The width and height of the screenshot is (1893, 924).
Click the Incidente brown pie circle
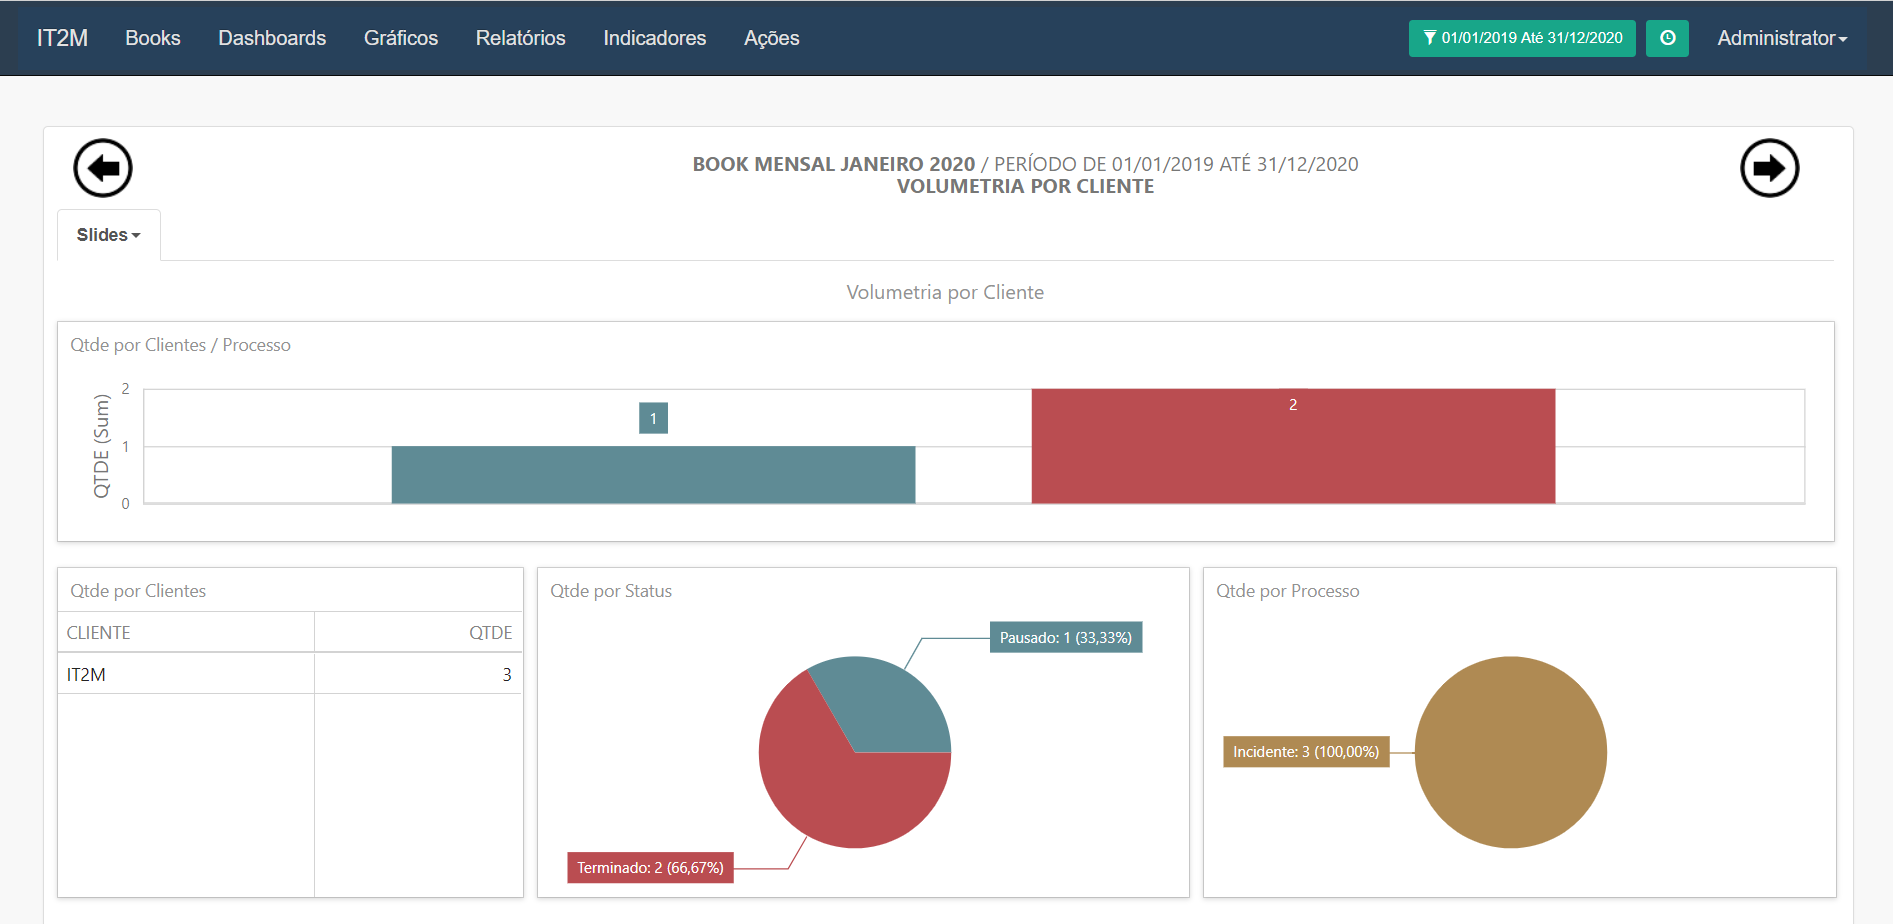click(1510, 752)
